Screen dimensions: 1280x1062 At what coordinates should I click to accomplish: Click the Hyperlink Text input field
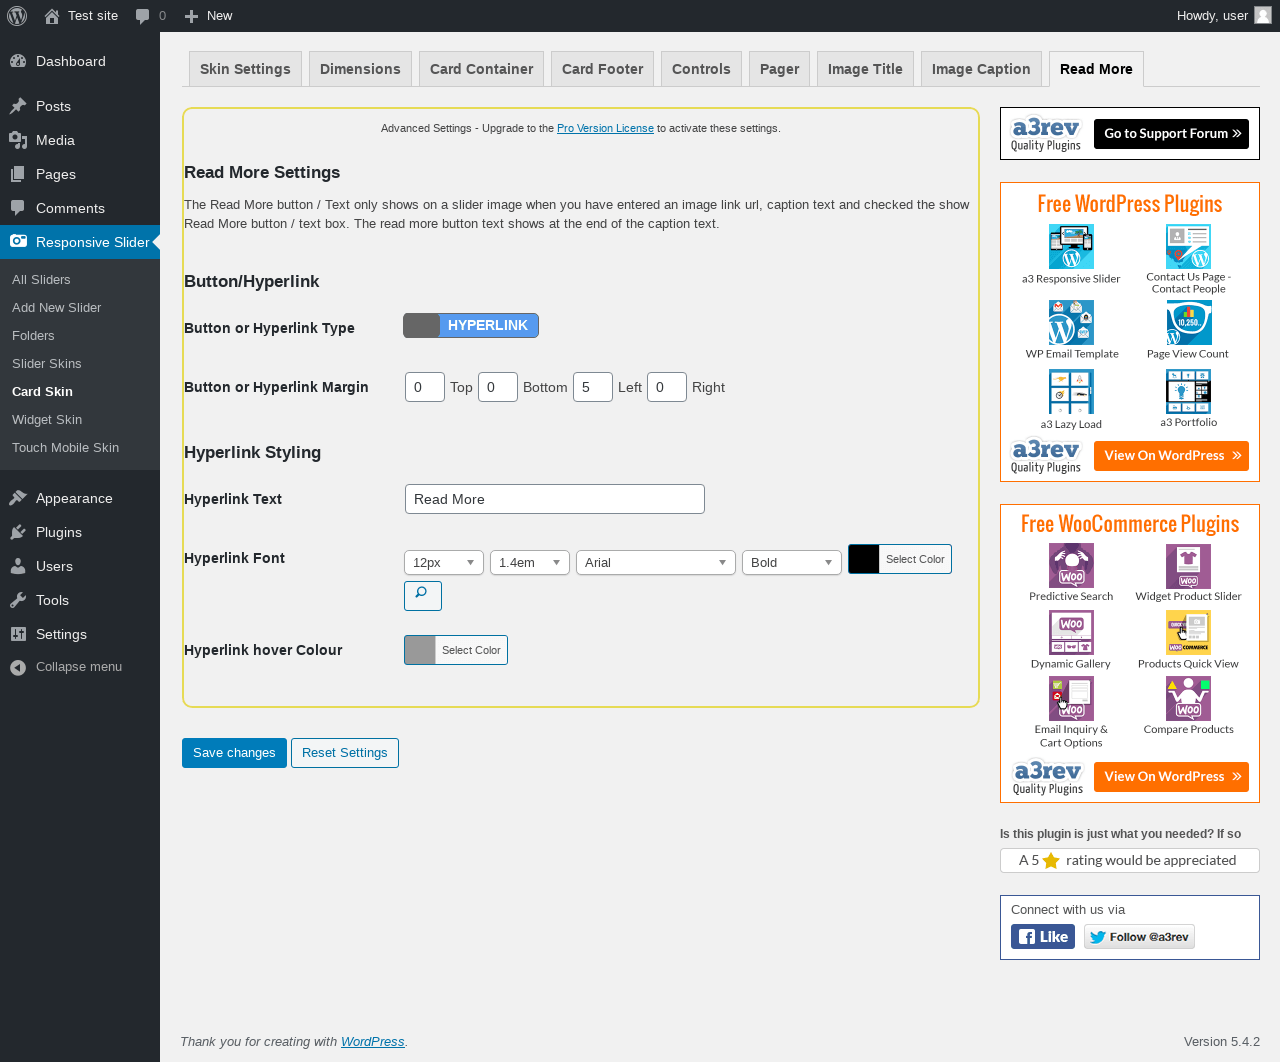click(555, 499)
